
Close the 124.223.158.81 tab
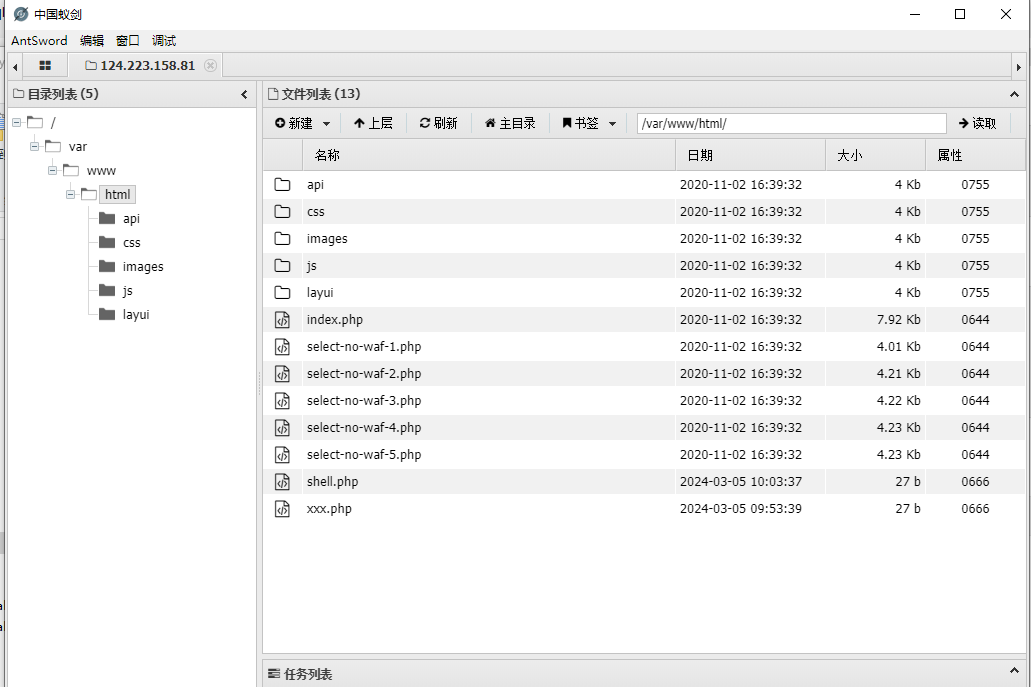(x=210, y=66)
